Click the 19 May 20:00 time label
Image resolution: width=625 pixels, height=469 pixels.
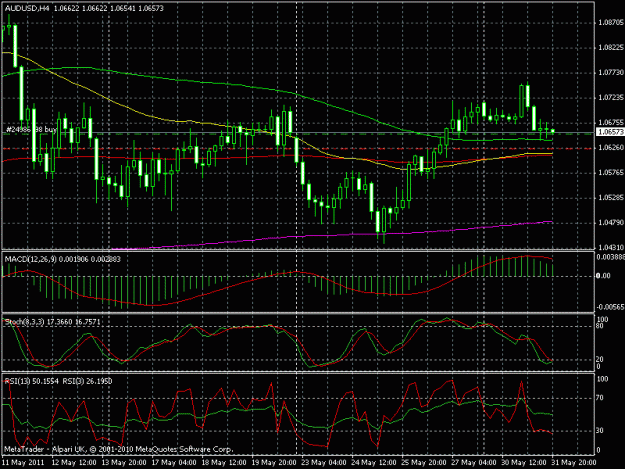274,463
